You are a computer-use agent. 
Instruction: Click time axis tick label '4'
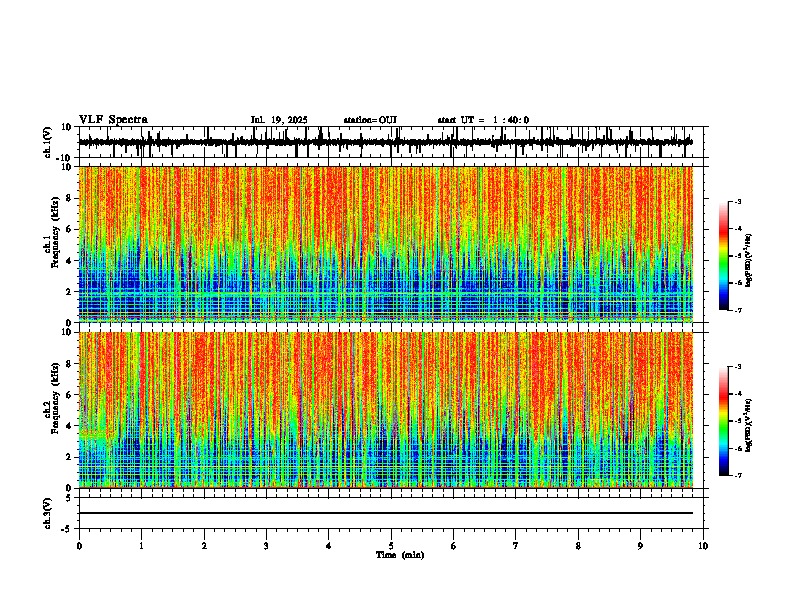[329, 546]
